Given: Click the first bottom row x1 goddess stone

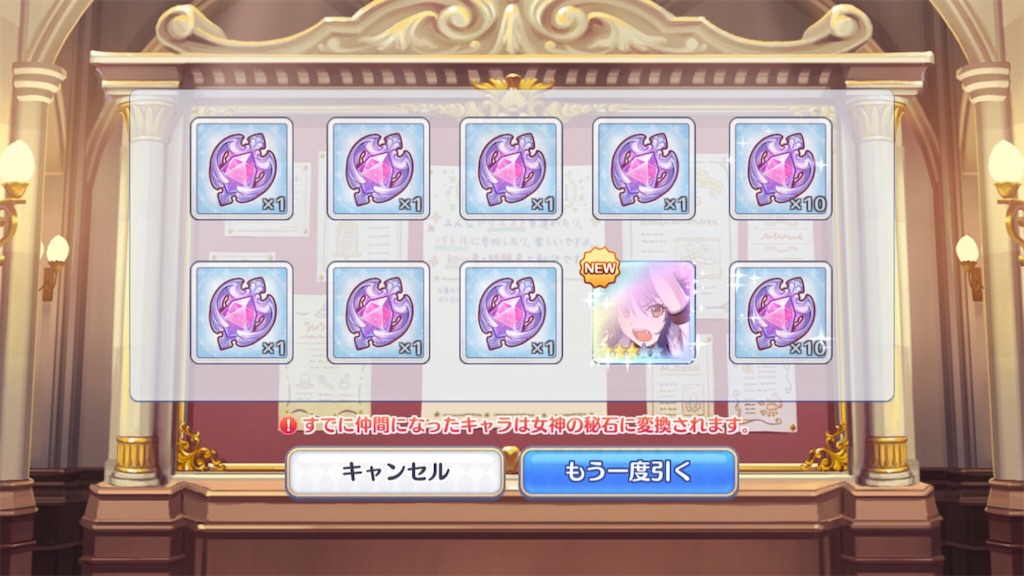Looking at the screenshot, I should [242, 313].
